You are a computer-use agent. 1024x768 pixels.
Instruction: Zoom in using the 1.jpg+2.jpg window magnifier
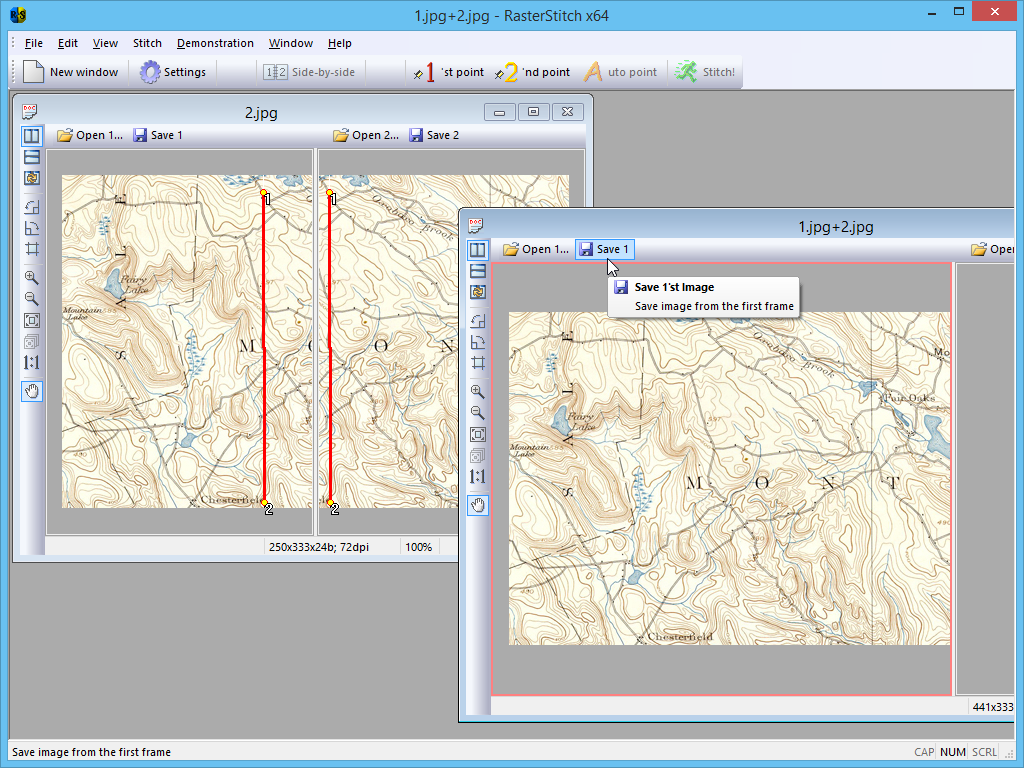478,392
